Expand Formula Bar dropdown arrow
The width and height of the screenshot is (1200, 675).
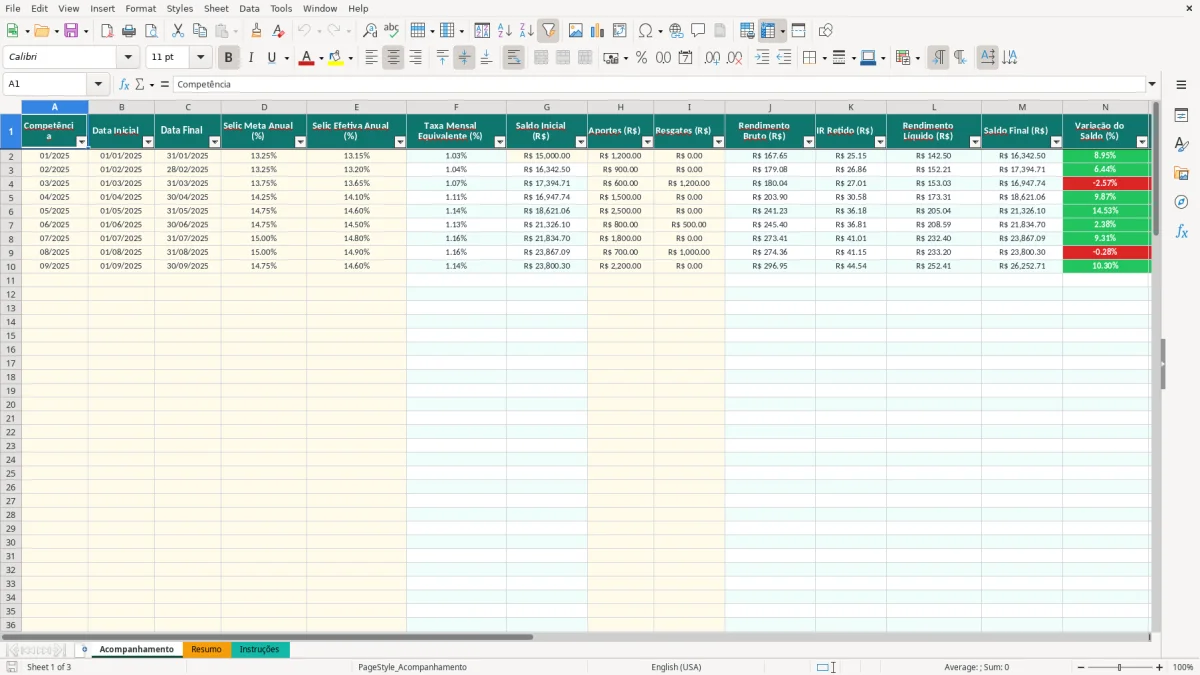(1152, 84)
